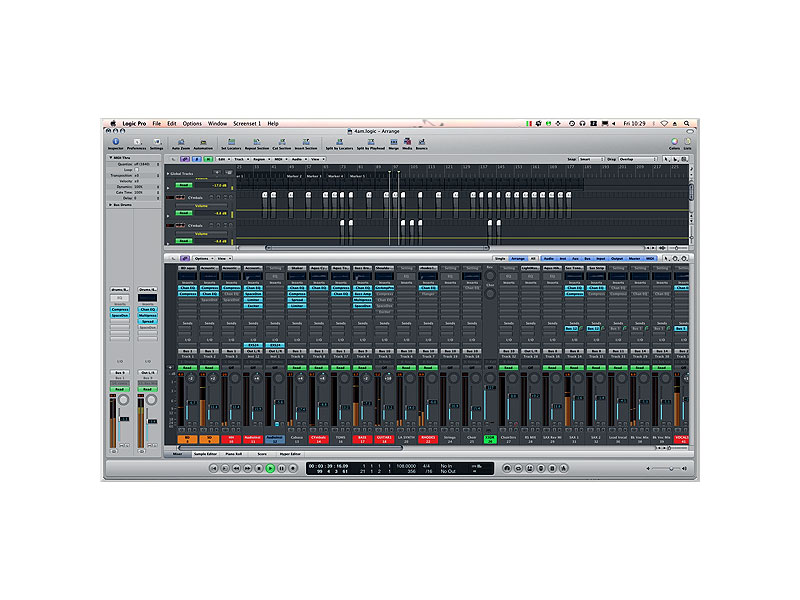This screenshot has width=800, height=600.
Task: Click the Rewind transport button
Action: click(x=236, y=468)
